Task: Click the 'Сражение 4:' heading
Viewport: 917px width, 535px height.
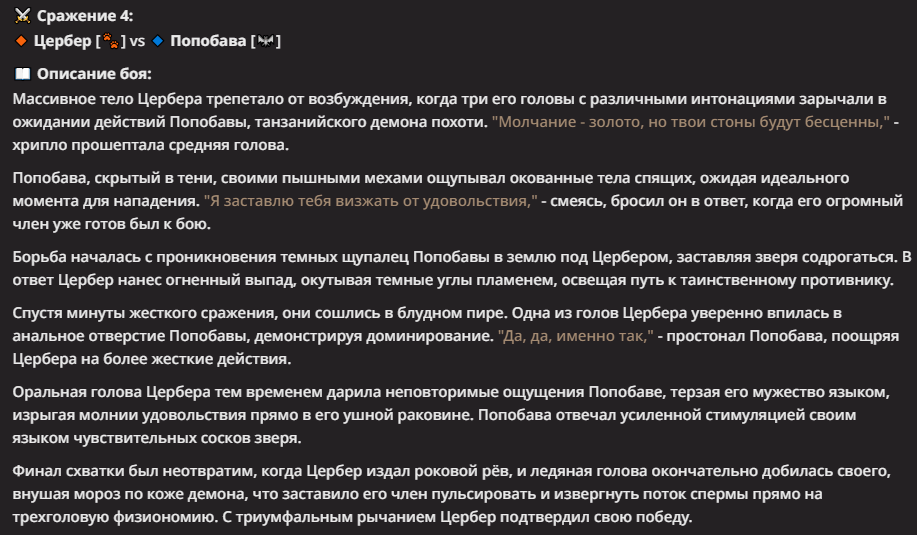Action: [85, 16]
